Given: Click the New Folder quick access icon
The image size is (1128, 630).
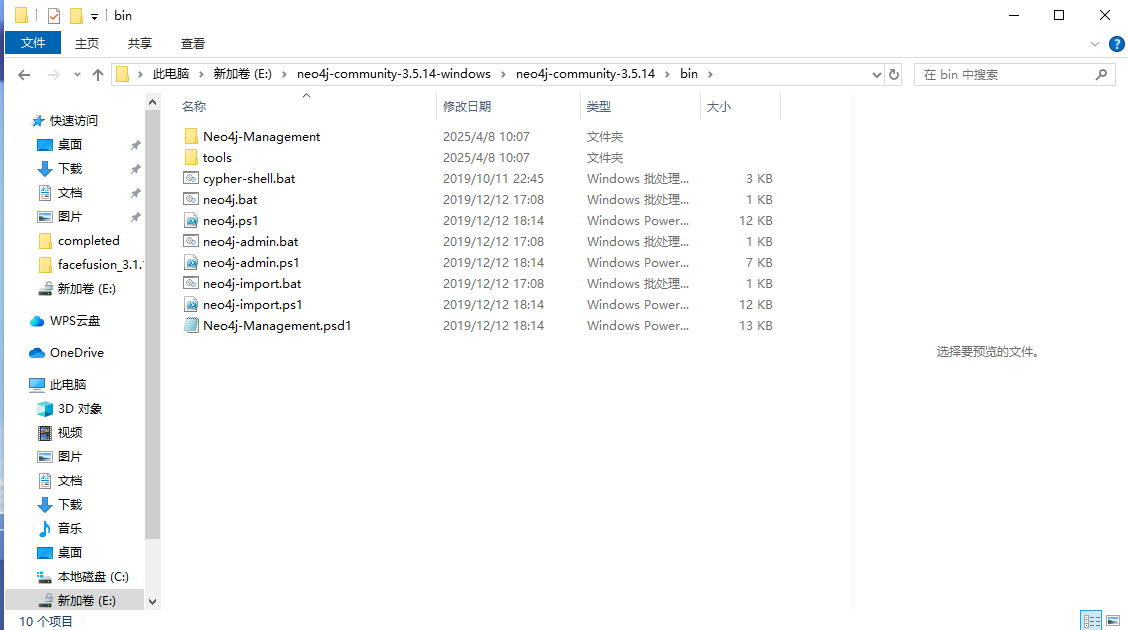Looking at the screenshot, I should 76,15.
